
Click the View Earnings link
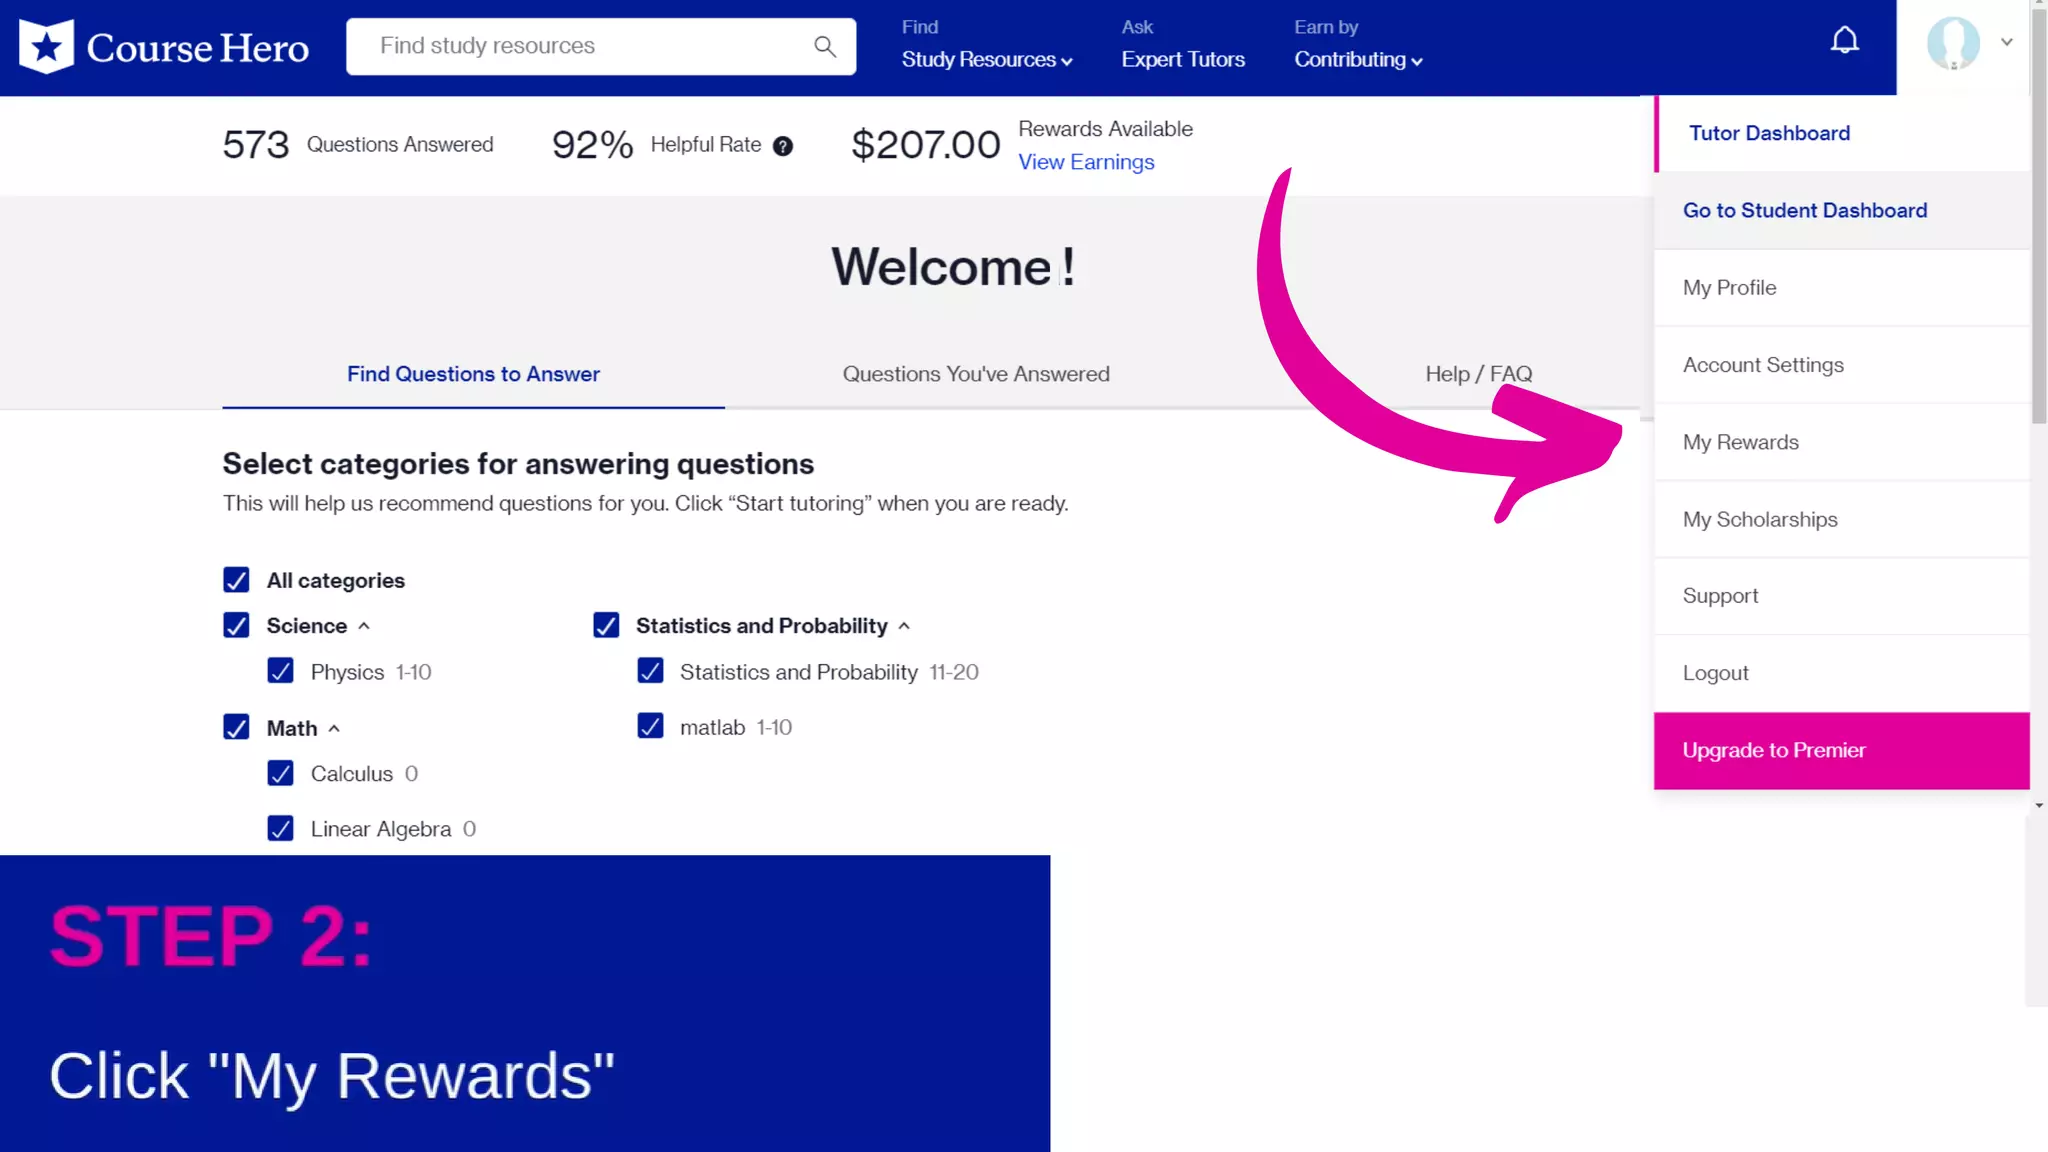(1086, 162)
